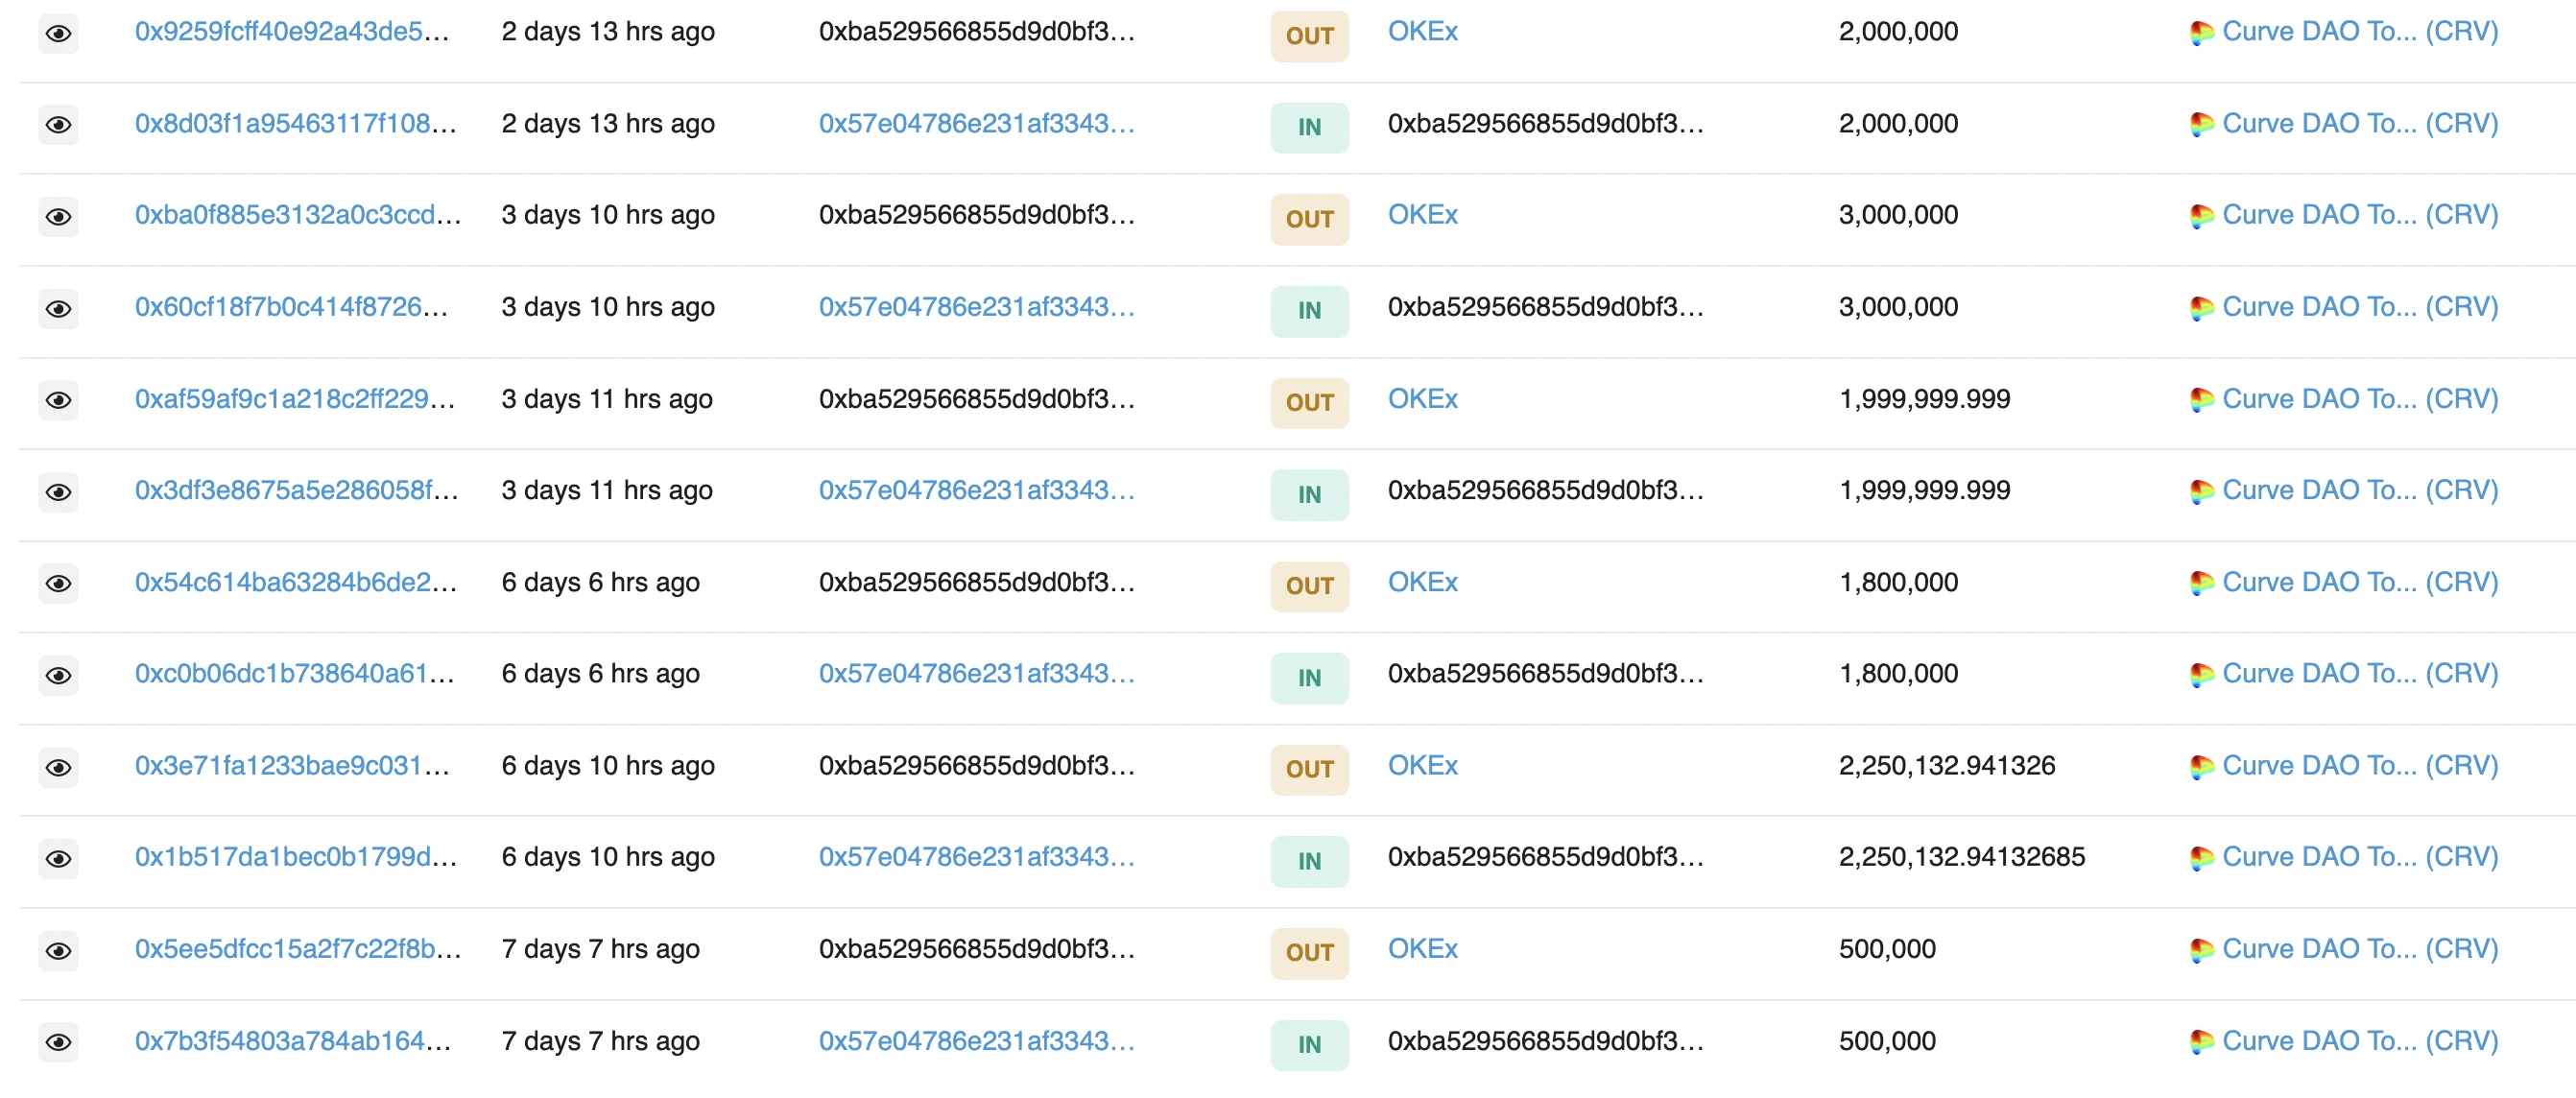Open quick view eye for 0xaf59af9c1a218c2ff229
This screenshot has width=2576, height=1098.
(58, 400)
